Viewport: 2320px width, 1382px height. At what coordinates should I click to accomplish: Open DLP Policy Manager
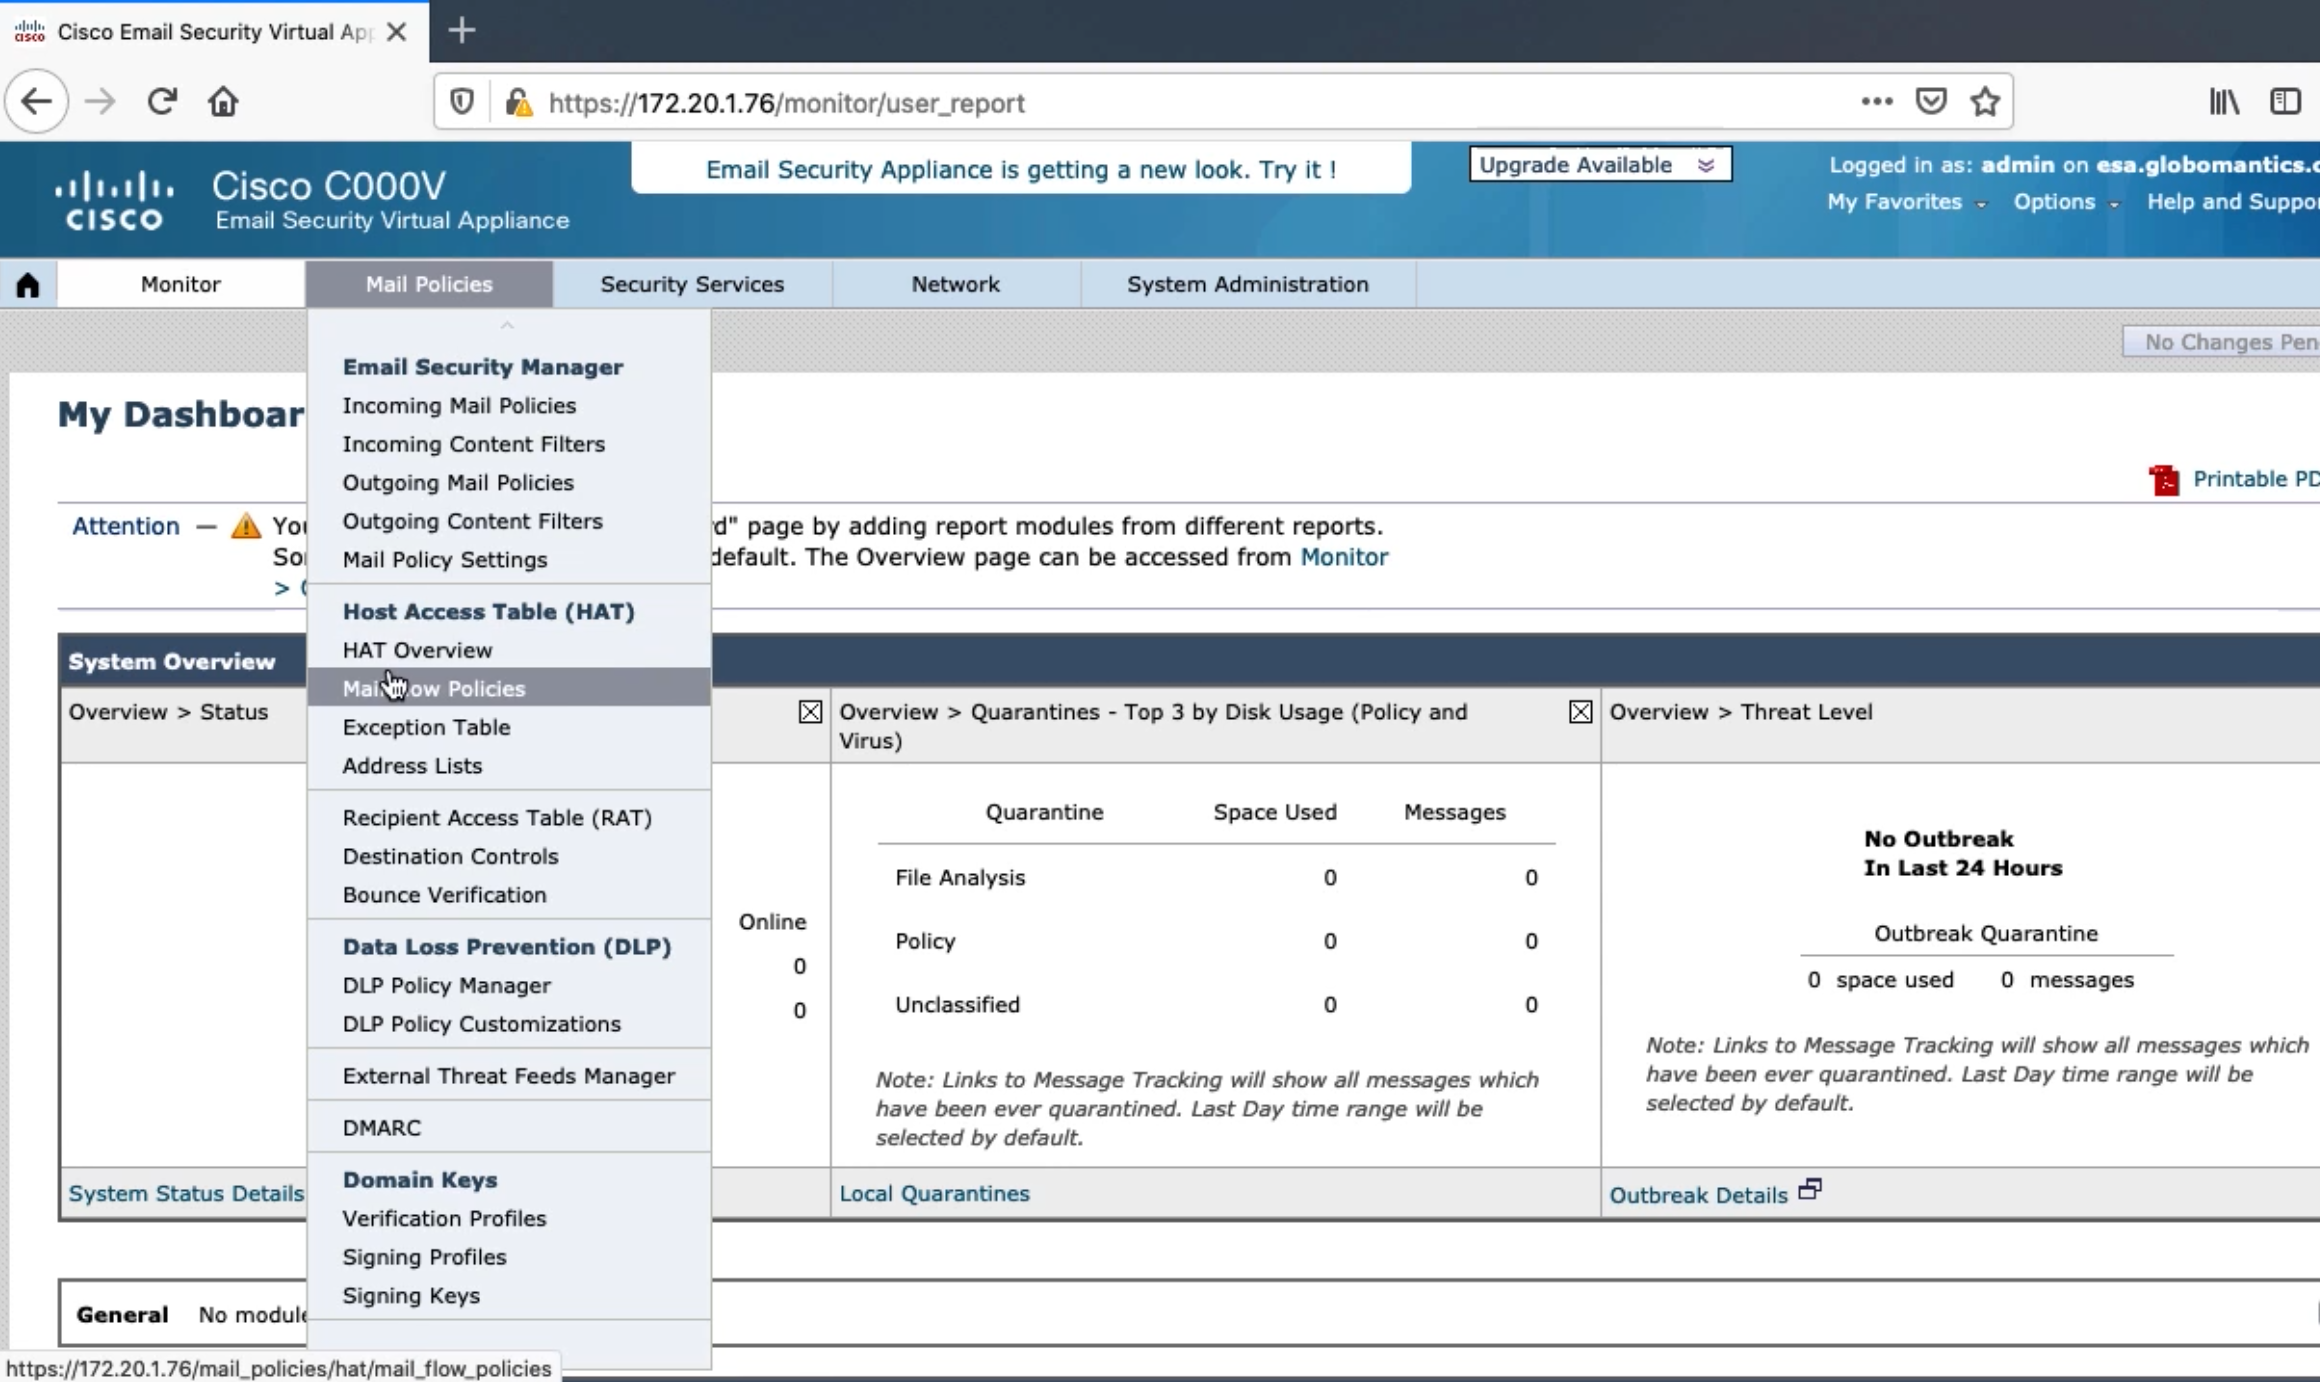click(446, 985)
